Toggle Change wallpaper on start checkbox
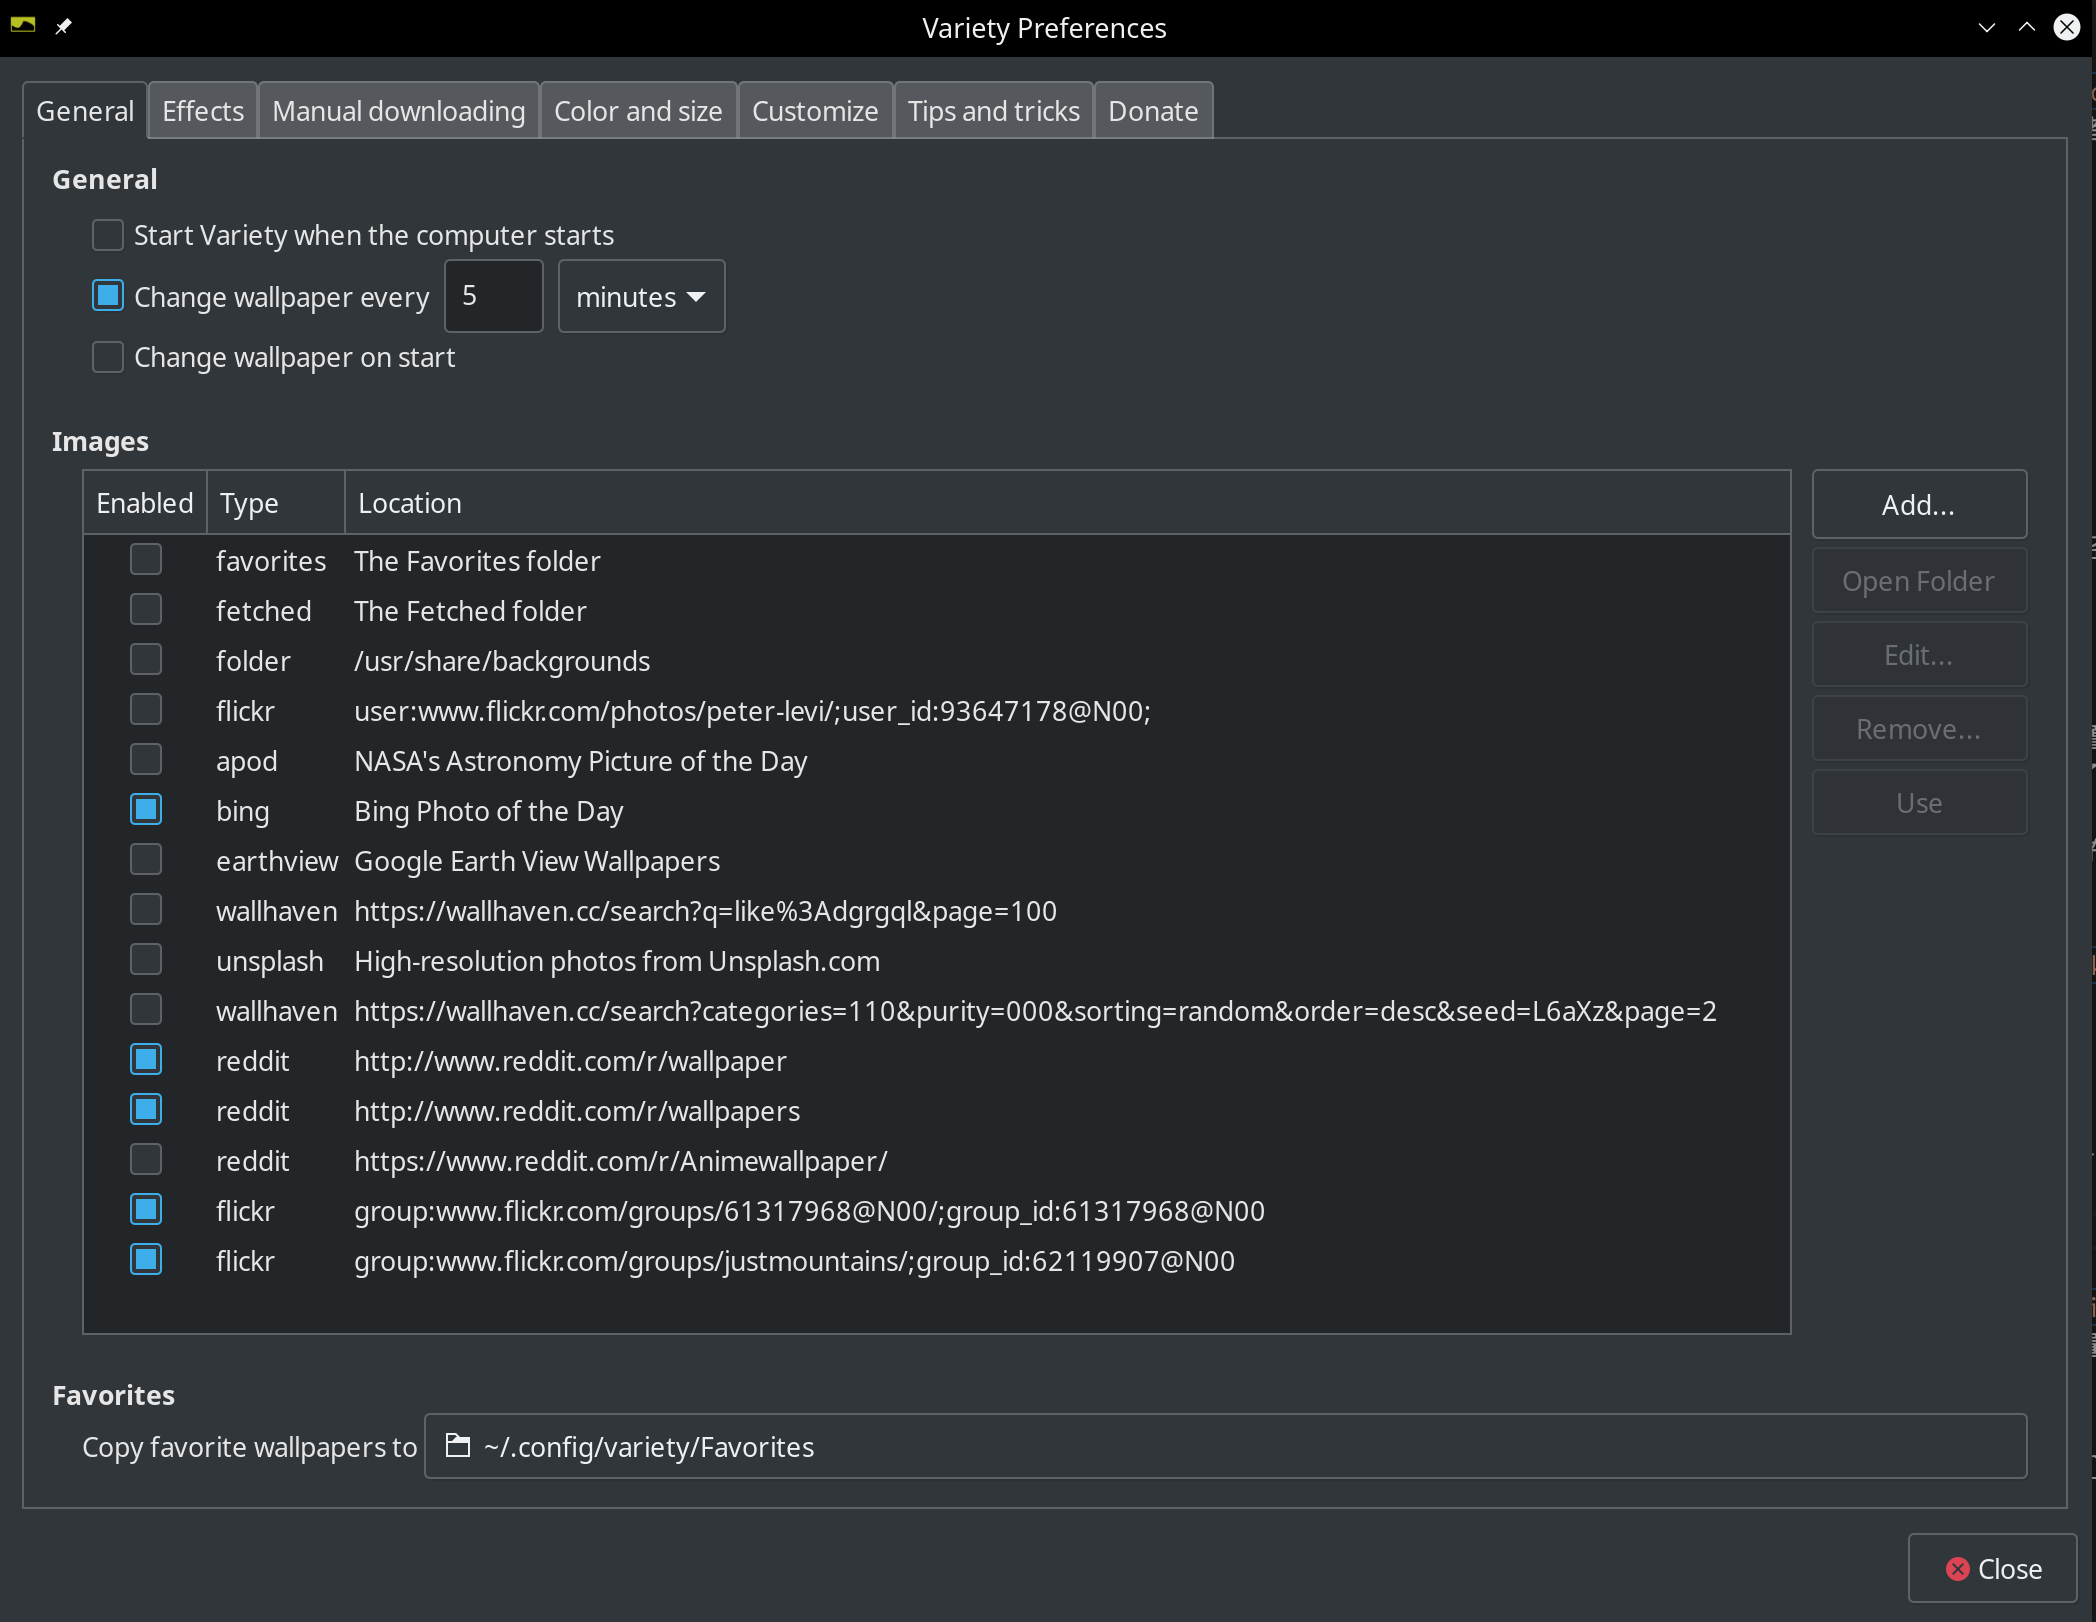This screenshot has width=2096, height=1622. click(108, 357)
